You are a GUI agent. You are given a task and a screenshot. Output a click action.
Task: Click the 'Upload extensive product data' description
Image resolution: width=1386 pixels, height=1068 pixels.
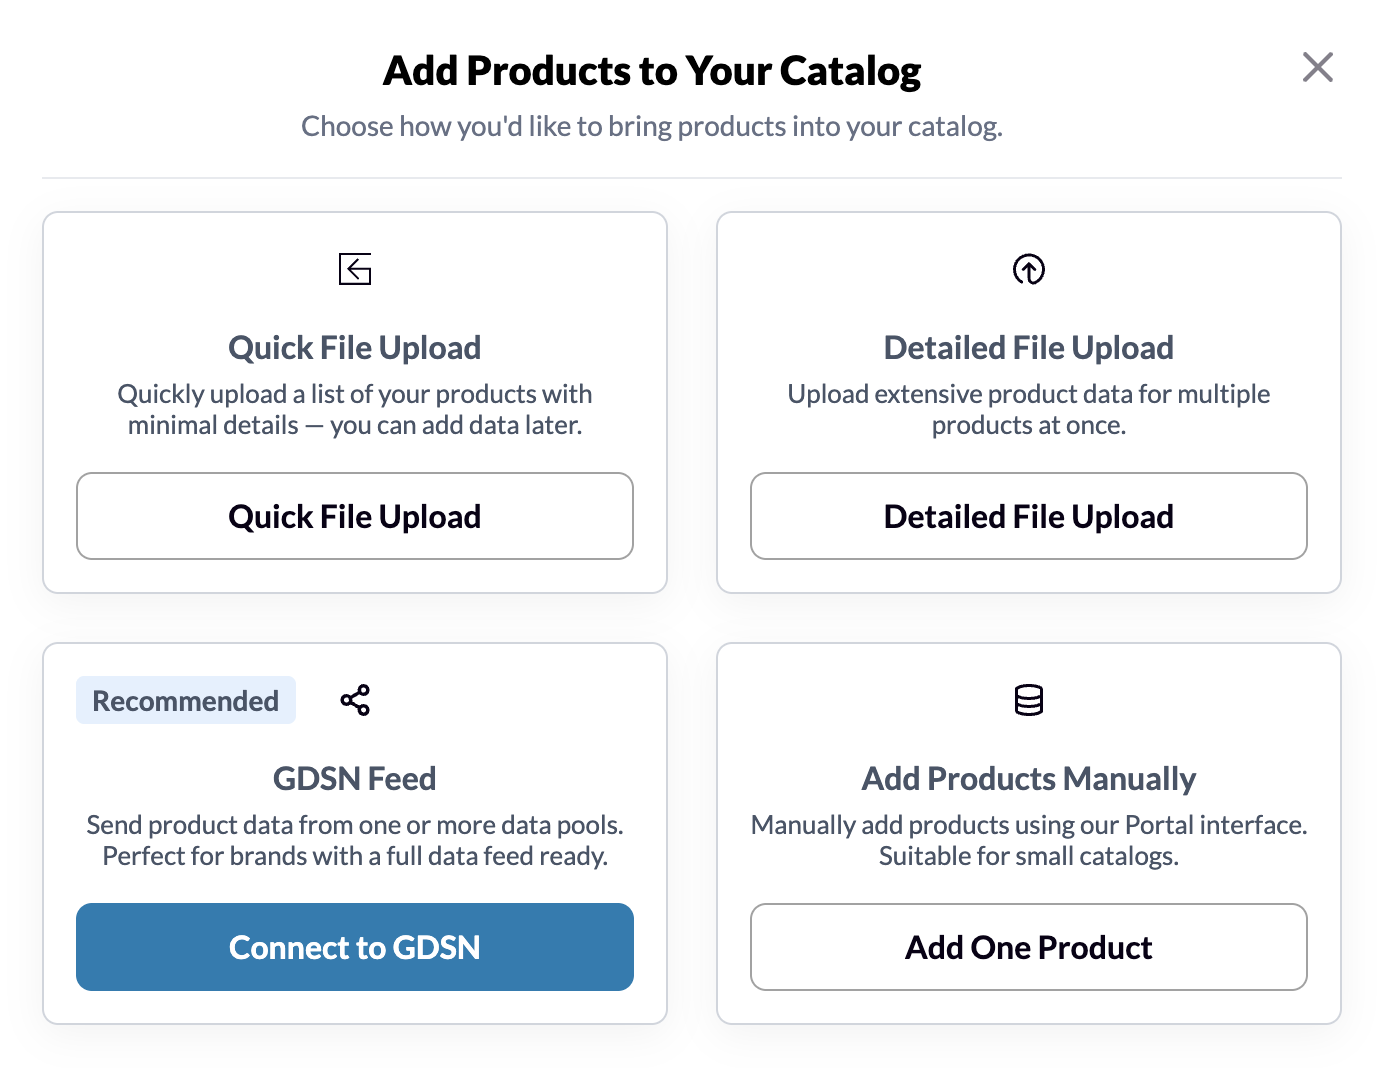click(1029, 410)
